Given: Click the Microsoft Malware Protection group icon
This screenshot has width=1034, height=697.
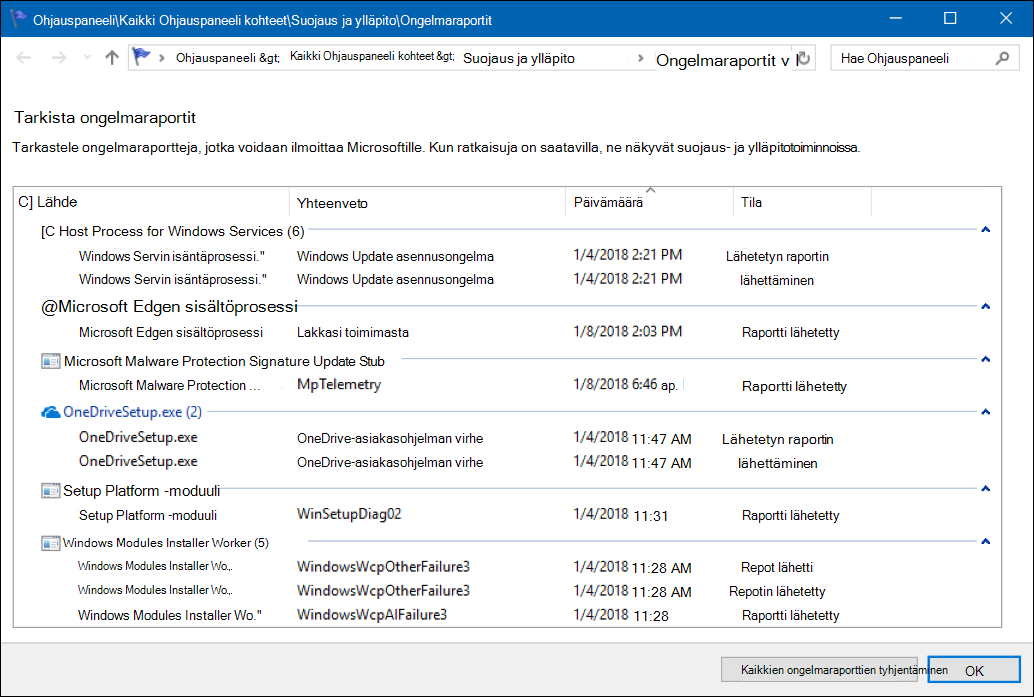Looking at the screenshot, I should [51, 361].
